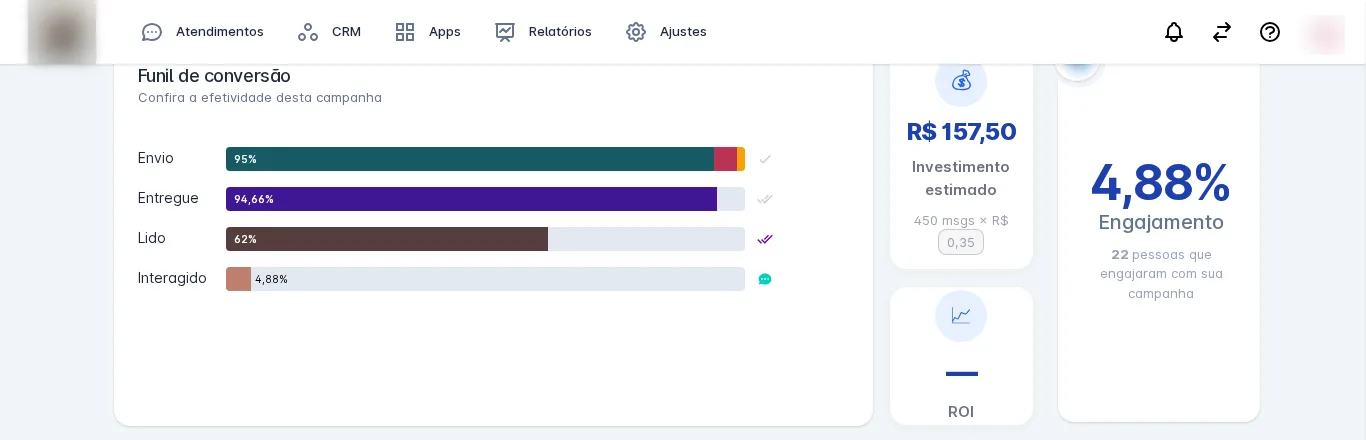The image size is (1366, 440).
Task: Click the 4,88% engagement figure
Action: [1160, 182]
